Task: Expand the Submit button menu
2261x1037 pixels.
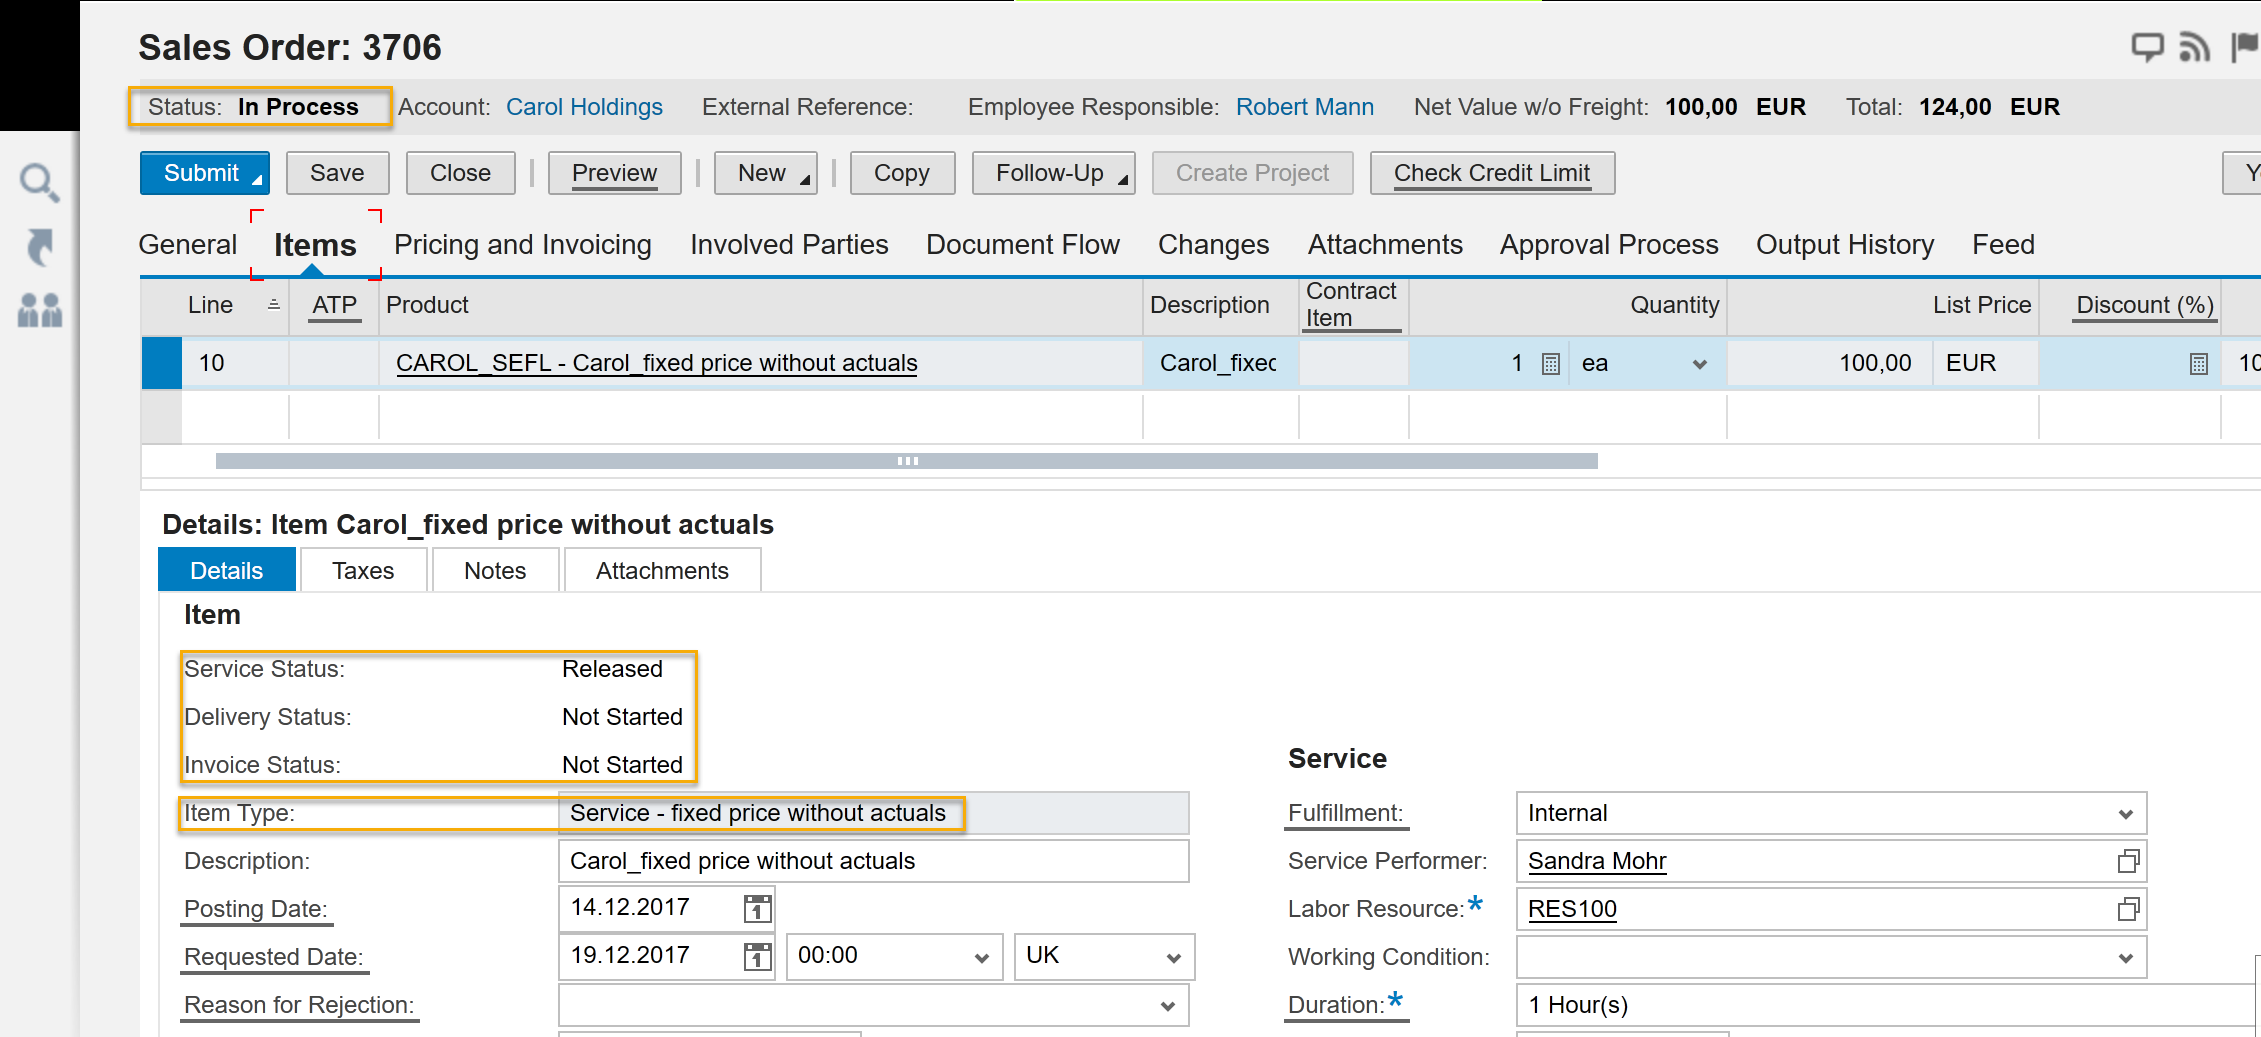Action: pyautogui.click(x=257, y=180)
